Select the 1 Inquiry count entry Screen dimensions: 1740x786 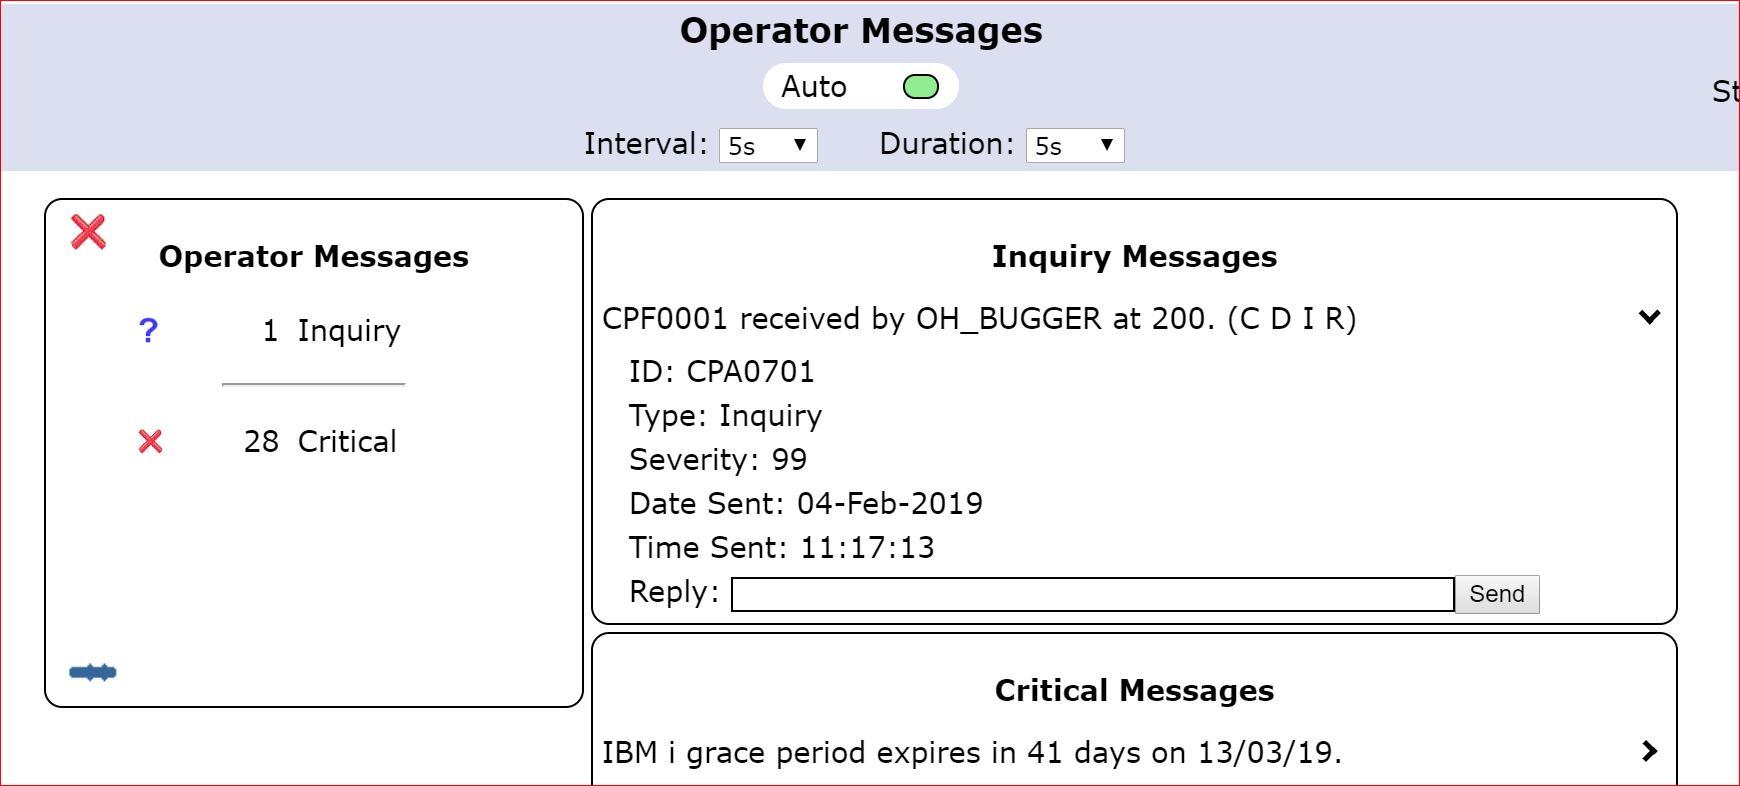(x=331, y=331)
